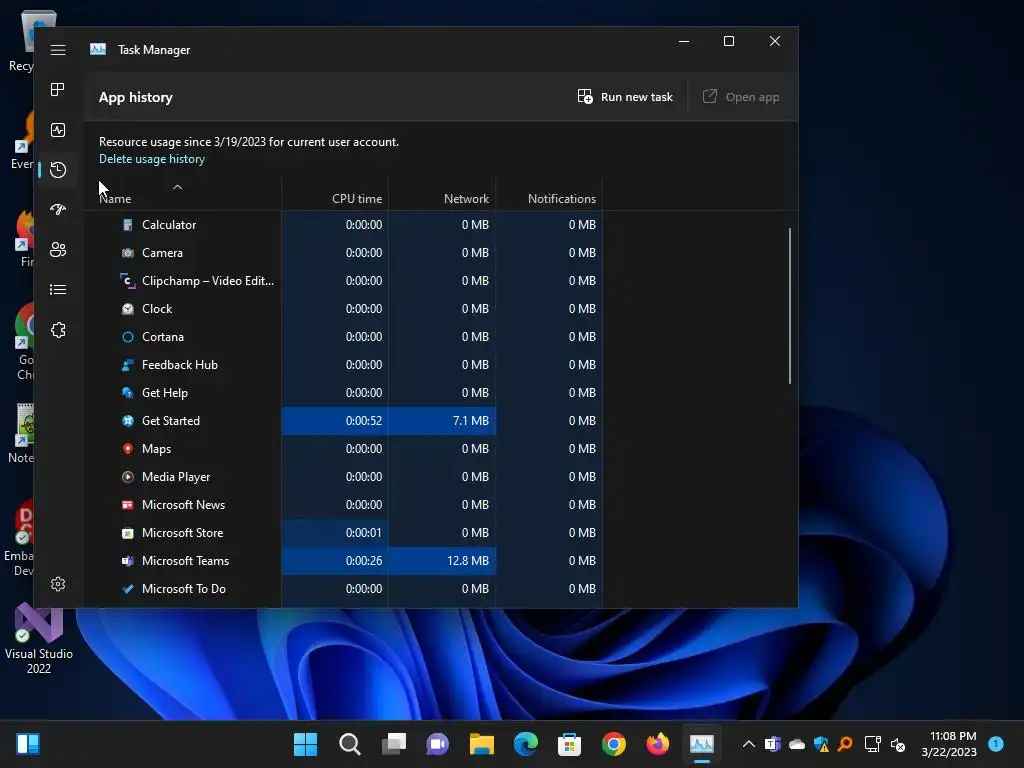This screenshot has width=1024, height=768.
Task: Select the Get Started icon
Action: point(128,421)
